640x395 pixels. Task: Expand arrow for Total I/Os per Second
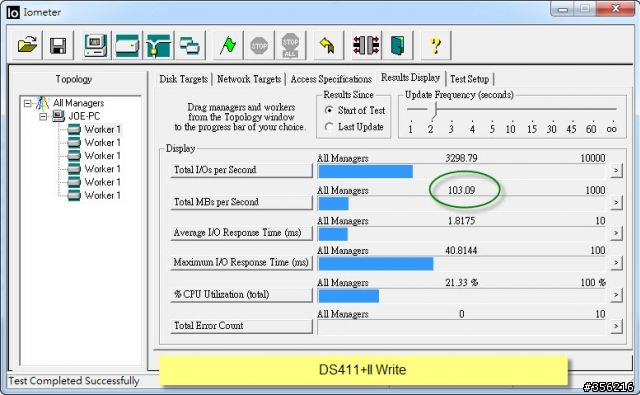click(616, 170)
